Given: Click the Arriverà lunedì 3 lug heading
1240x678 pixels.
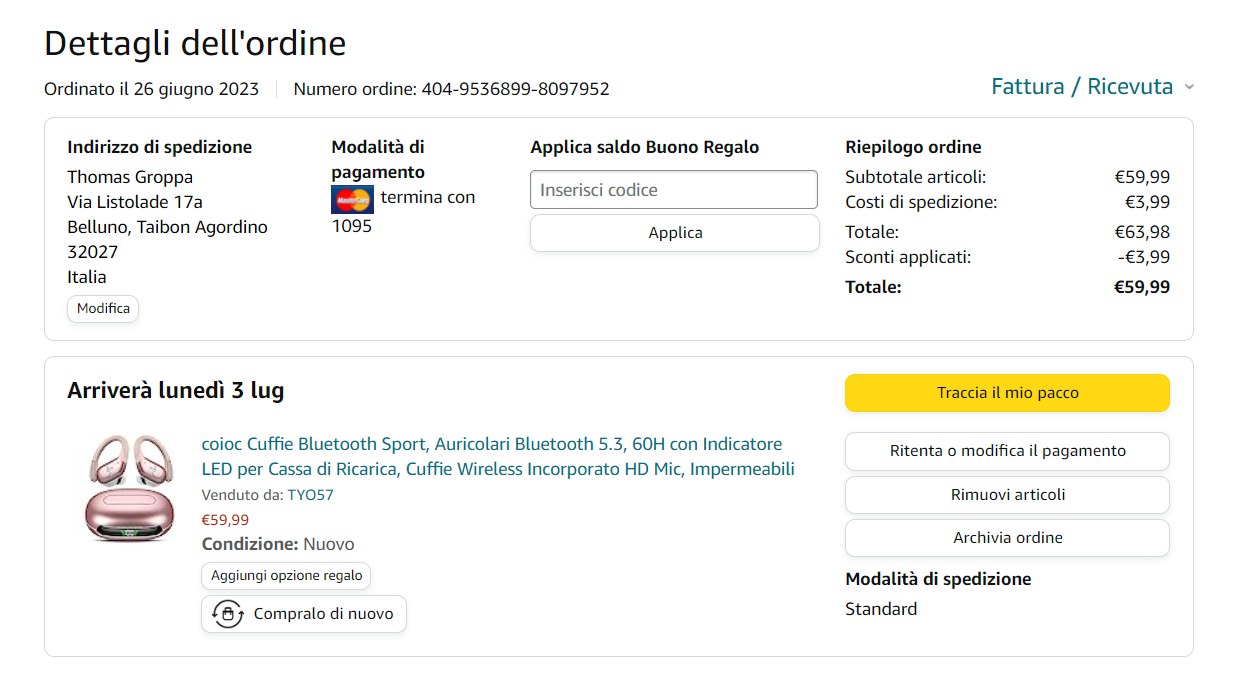Looking at the screenshot, I should tap(176, 391).
